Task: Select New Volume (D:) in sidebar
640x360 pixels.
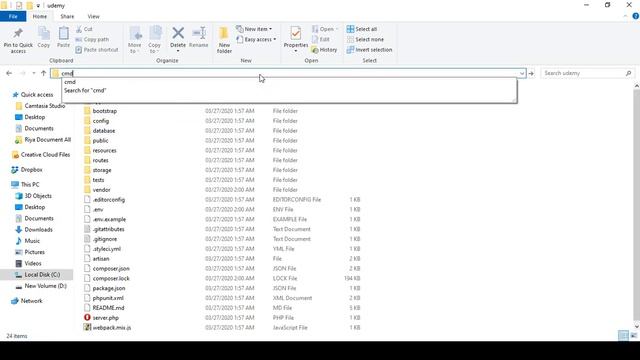Action: coord(41,286)
